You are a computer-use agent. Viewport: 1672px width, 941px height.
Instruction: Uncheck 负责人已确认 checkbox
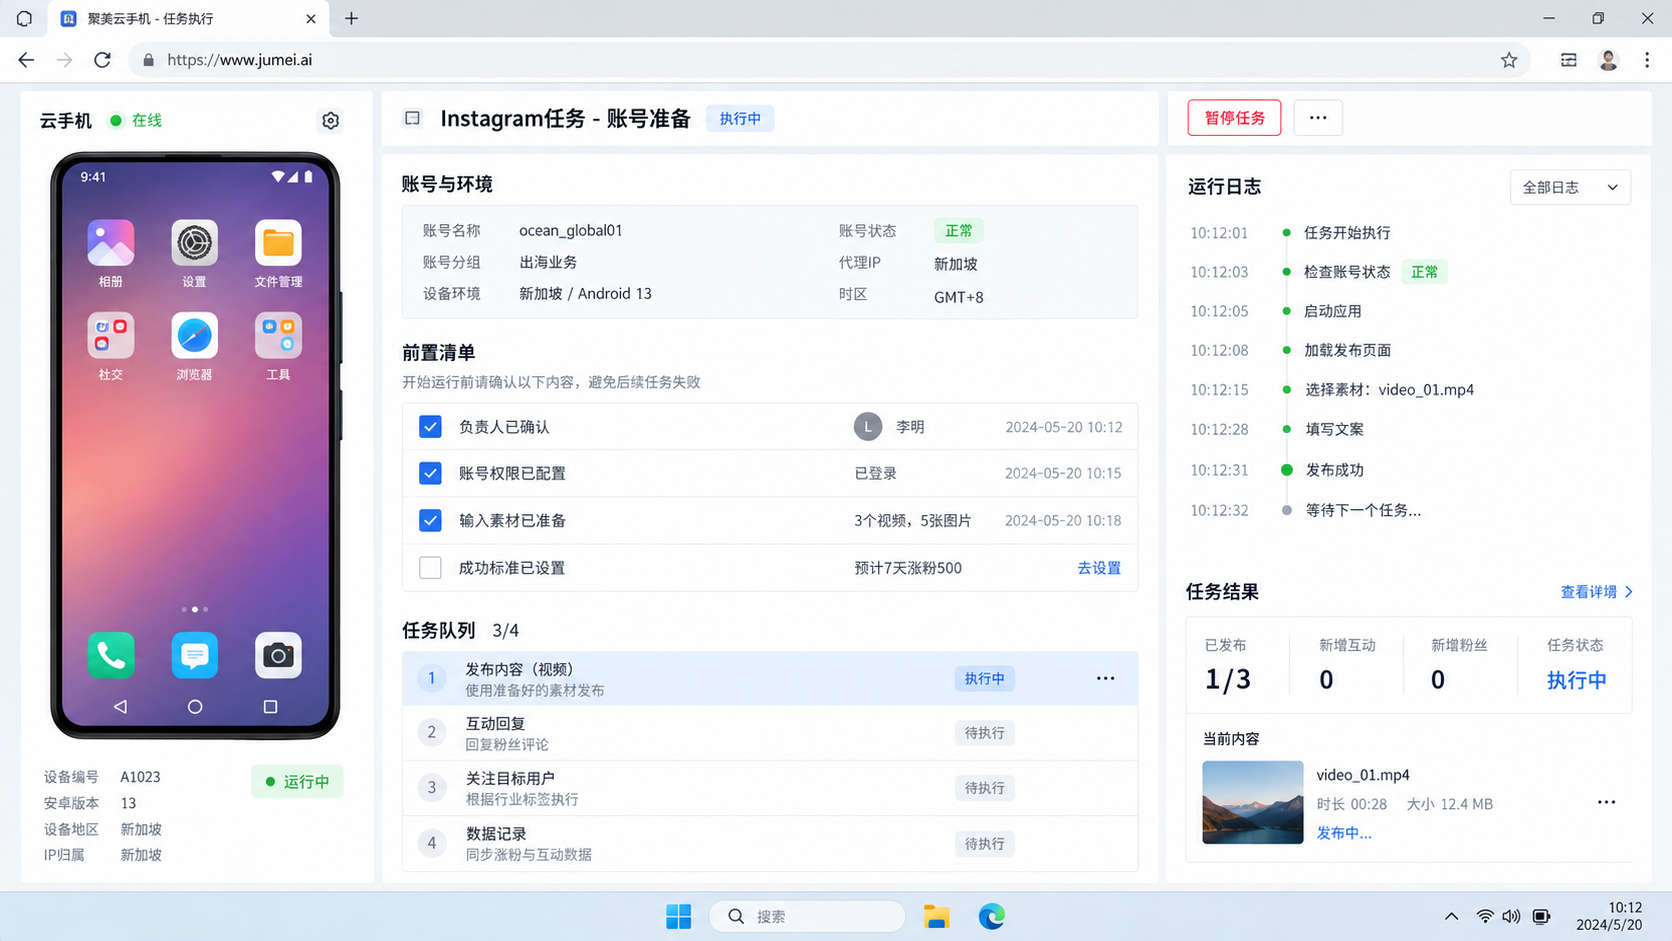tap(430, 427)
